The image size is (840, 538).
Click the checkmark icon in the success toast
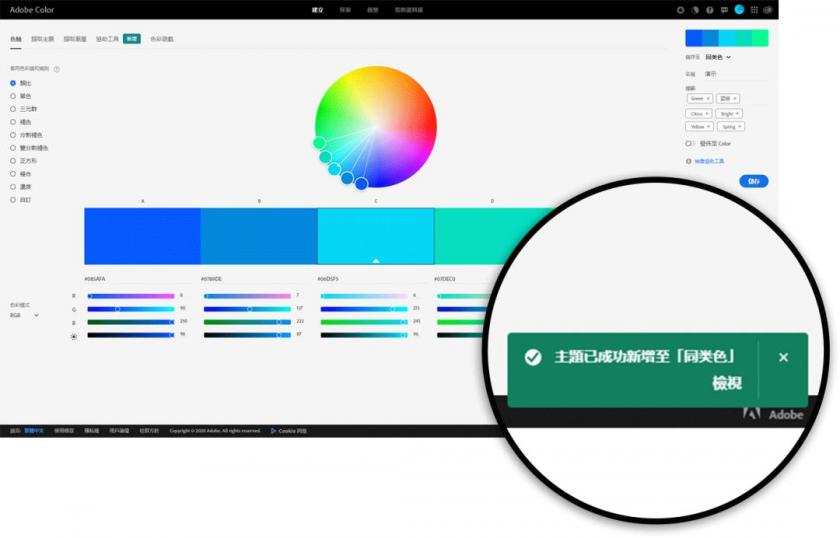tap(533, 357)
